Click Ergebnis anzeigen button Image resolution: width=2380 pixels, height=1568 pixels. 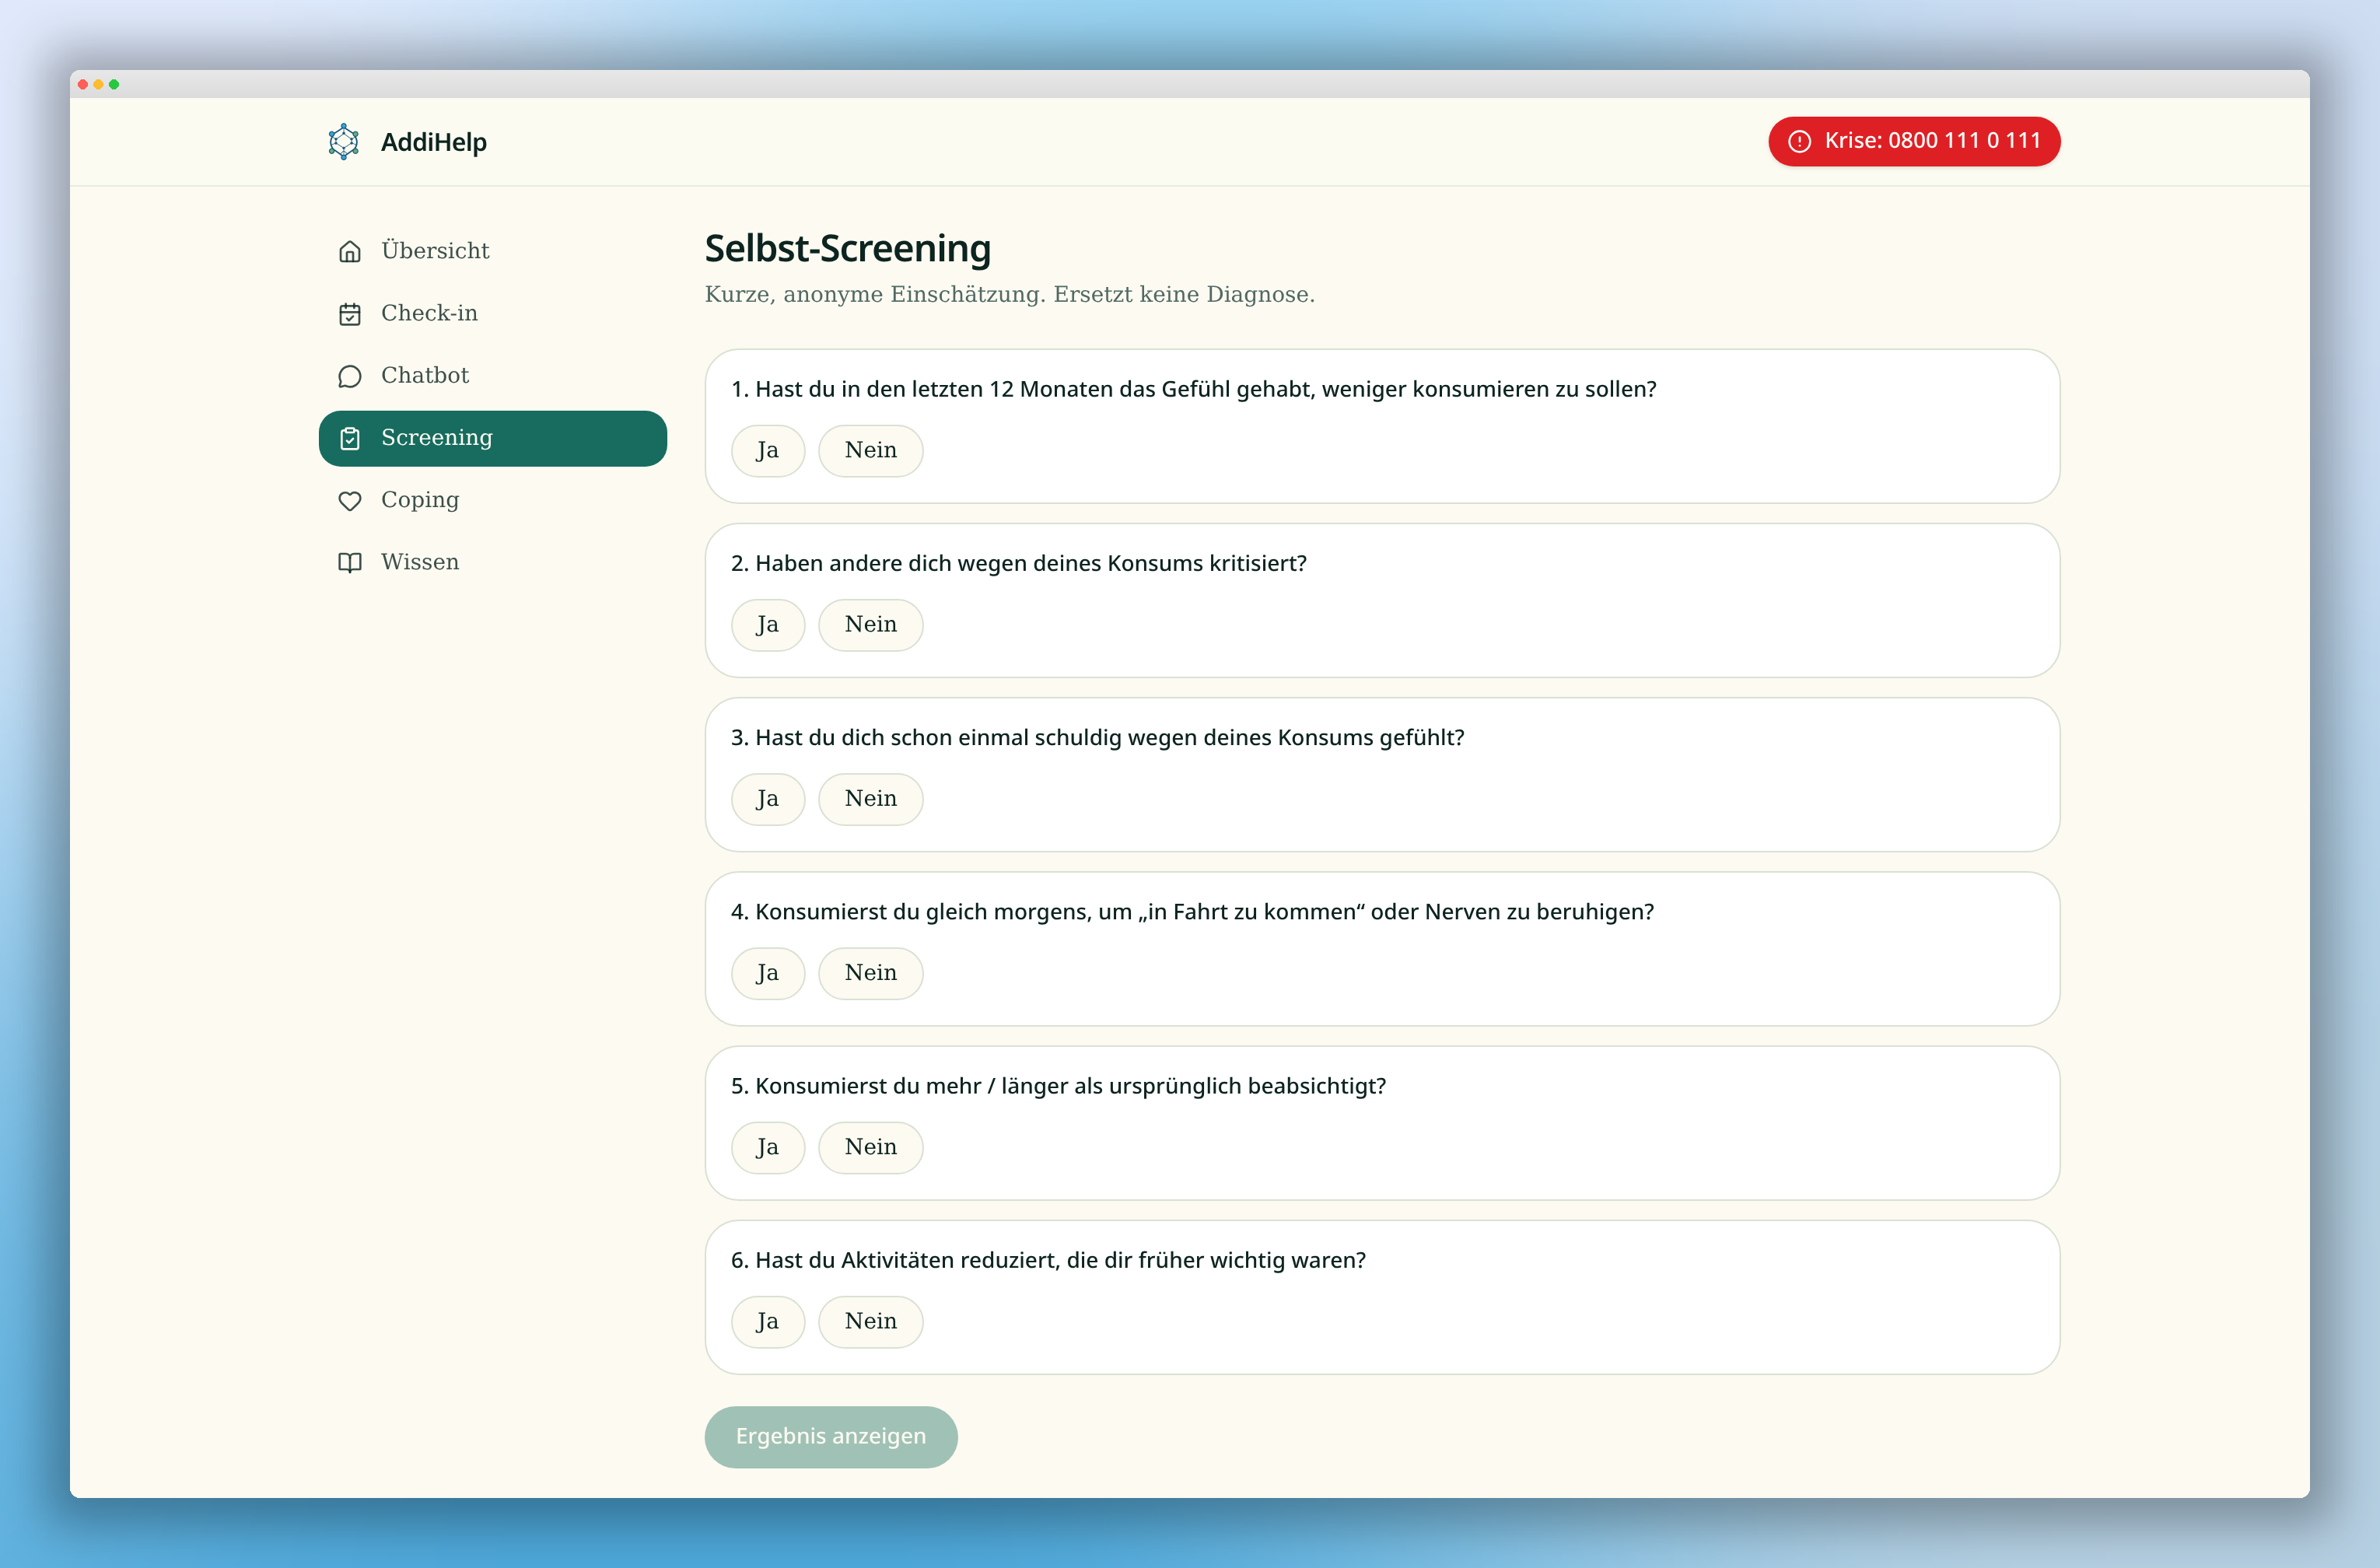coord(830,1436)
